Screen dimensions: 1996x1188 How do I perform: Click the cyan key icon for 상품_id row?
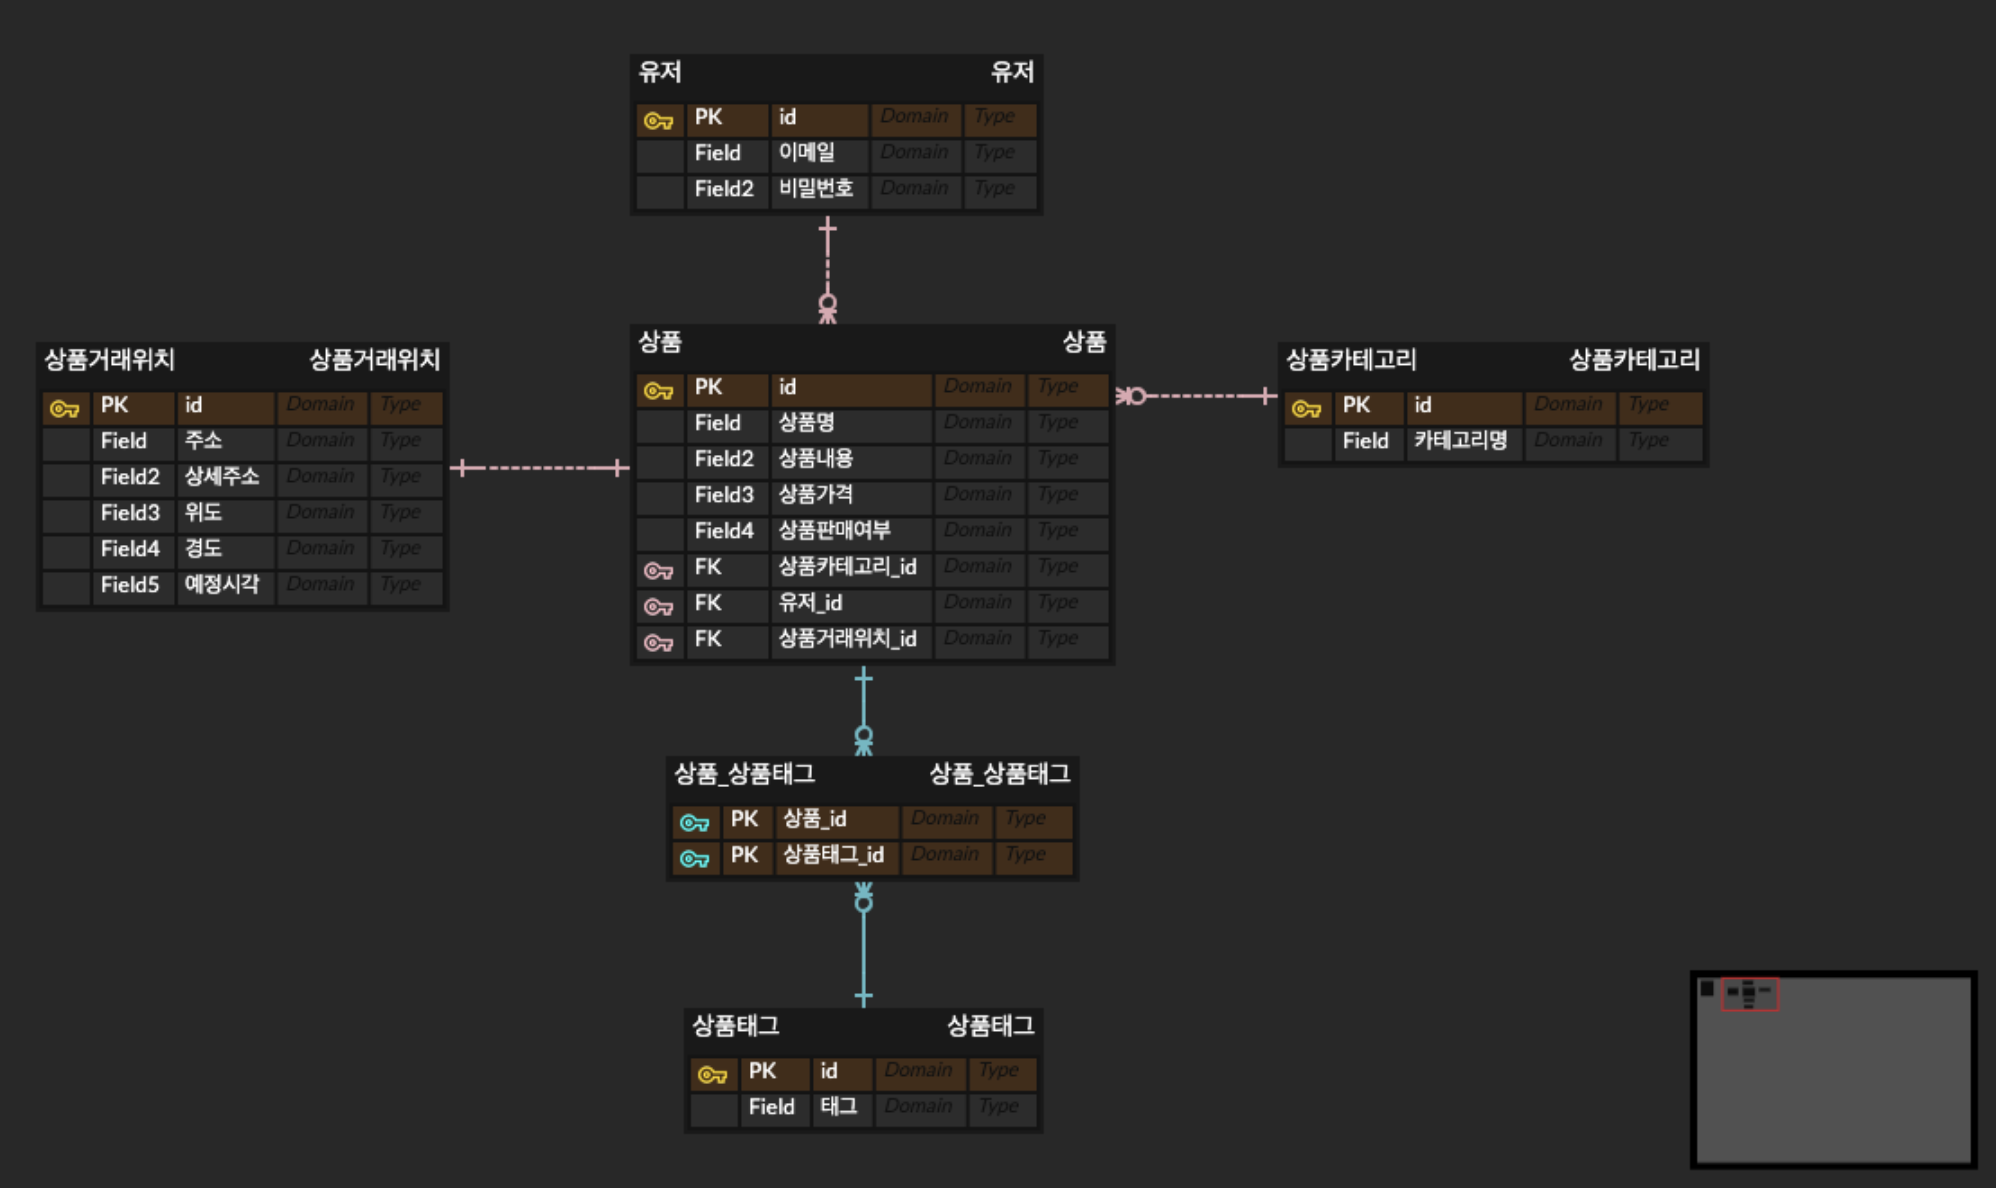pyautogui.click(x=694, y=823)
